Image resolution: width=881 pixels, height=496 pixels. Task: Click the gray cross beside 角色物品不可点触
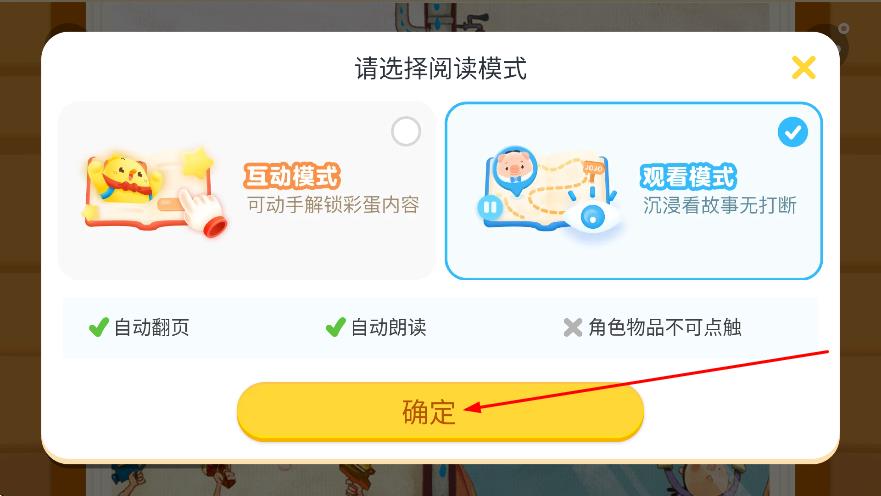tap(573, 327)
